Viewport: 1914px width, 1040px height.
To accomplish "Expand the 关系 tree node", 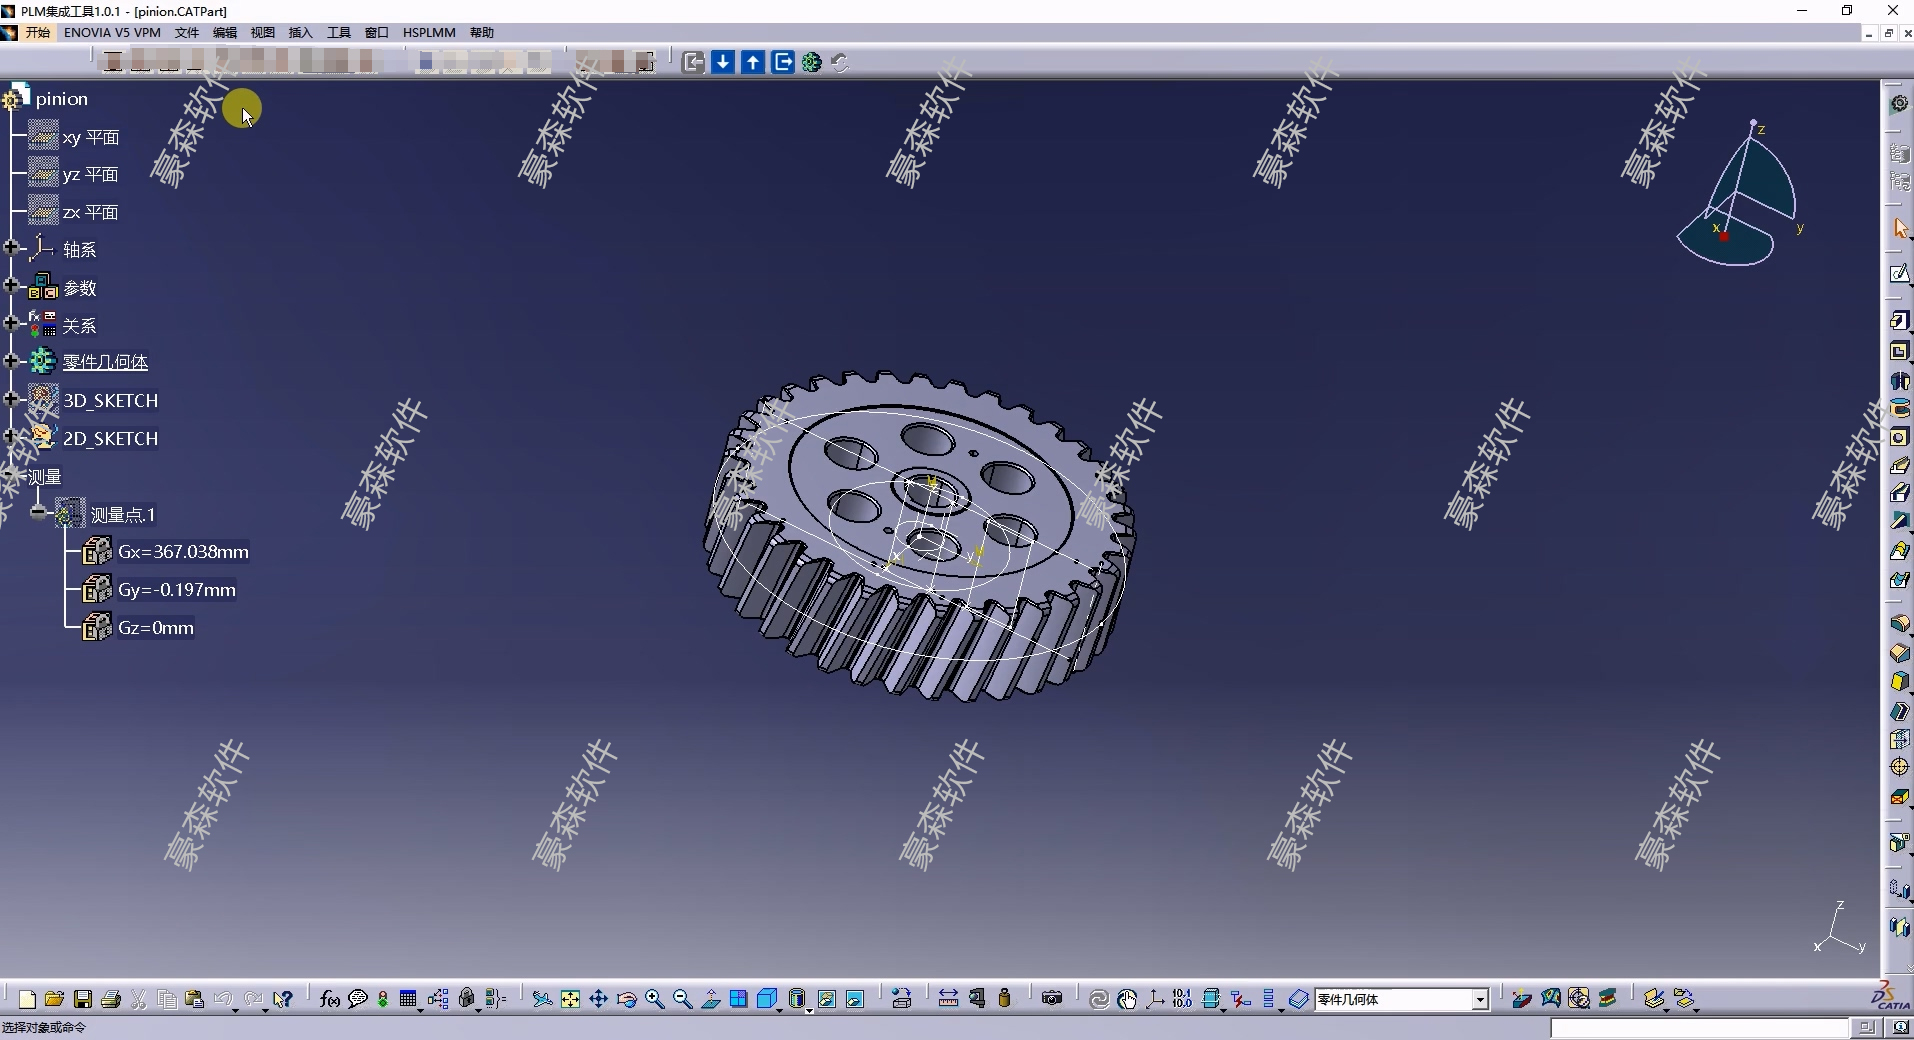I will (11, 322).
